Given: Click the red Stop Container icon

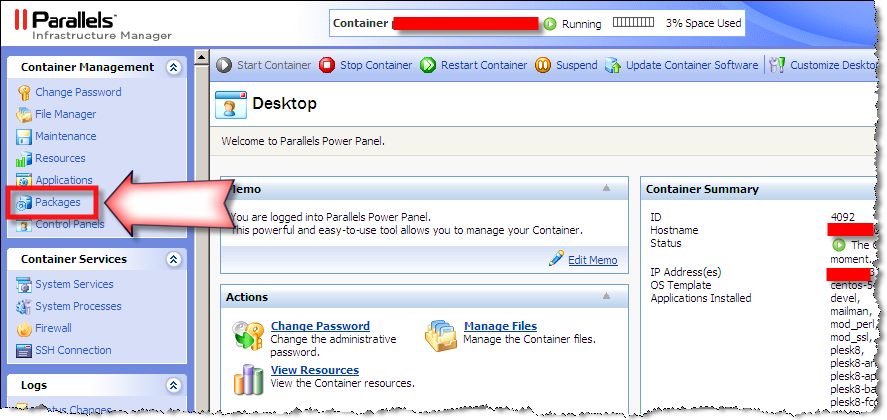Looking at the screenshot, I should point(327,65).
